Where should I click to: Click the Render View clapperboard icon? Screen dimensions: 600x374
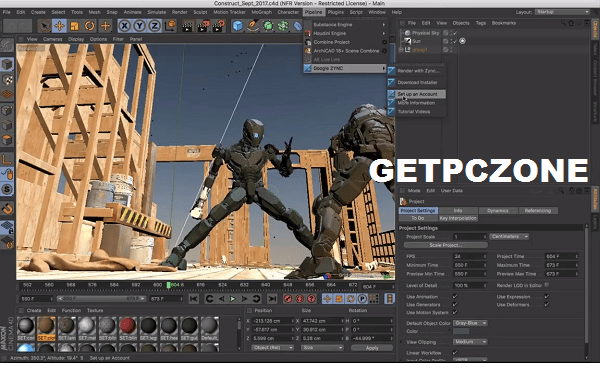(x=187, y=26)
